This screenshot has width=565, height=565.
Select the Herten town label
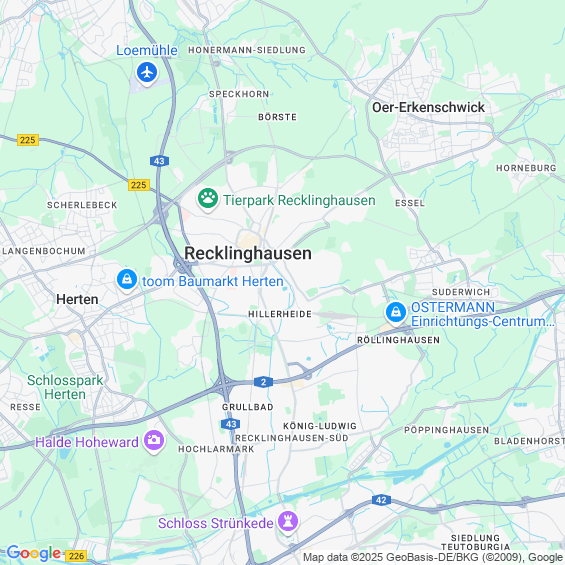pyautogui.click(x=77, y=299)
